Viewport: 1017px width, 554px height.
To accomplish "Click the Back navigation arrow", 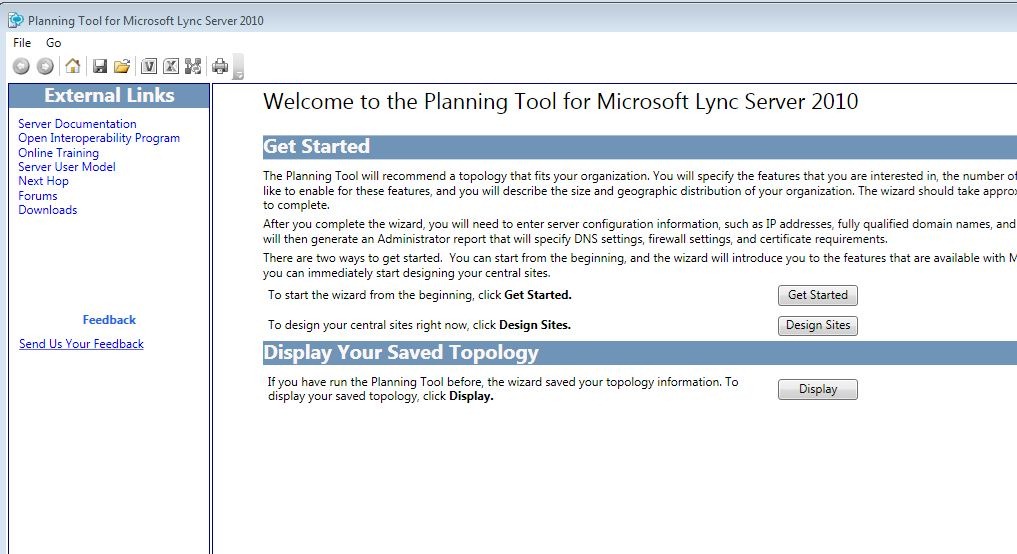I will click(21, 66).
